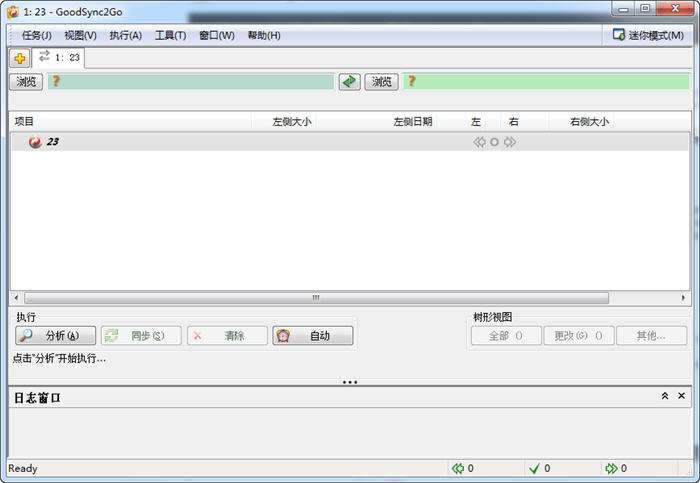Open the 窗口(W) menu
The width and height of the screenshot is (700, 483).
click(217, 35)
